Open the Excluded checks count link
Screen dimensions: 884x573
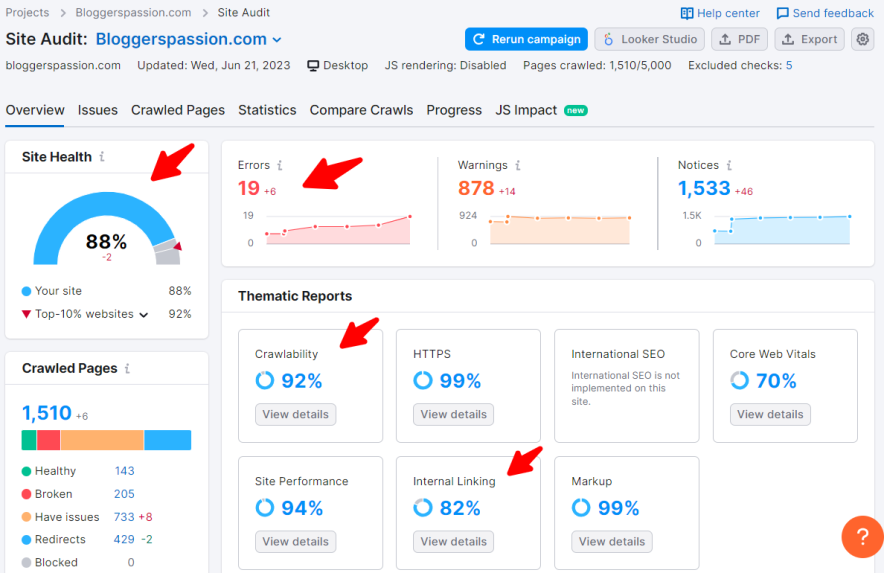789,65
